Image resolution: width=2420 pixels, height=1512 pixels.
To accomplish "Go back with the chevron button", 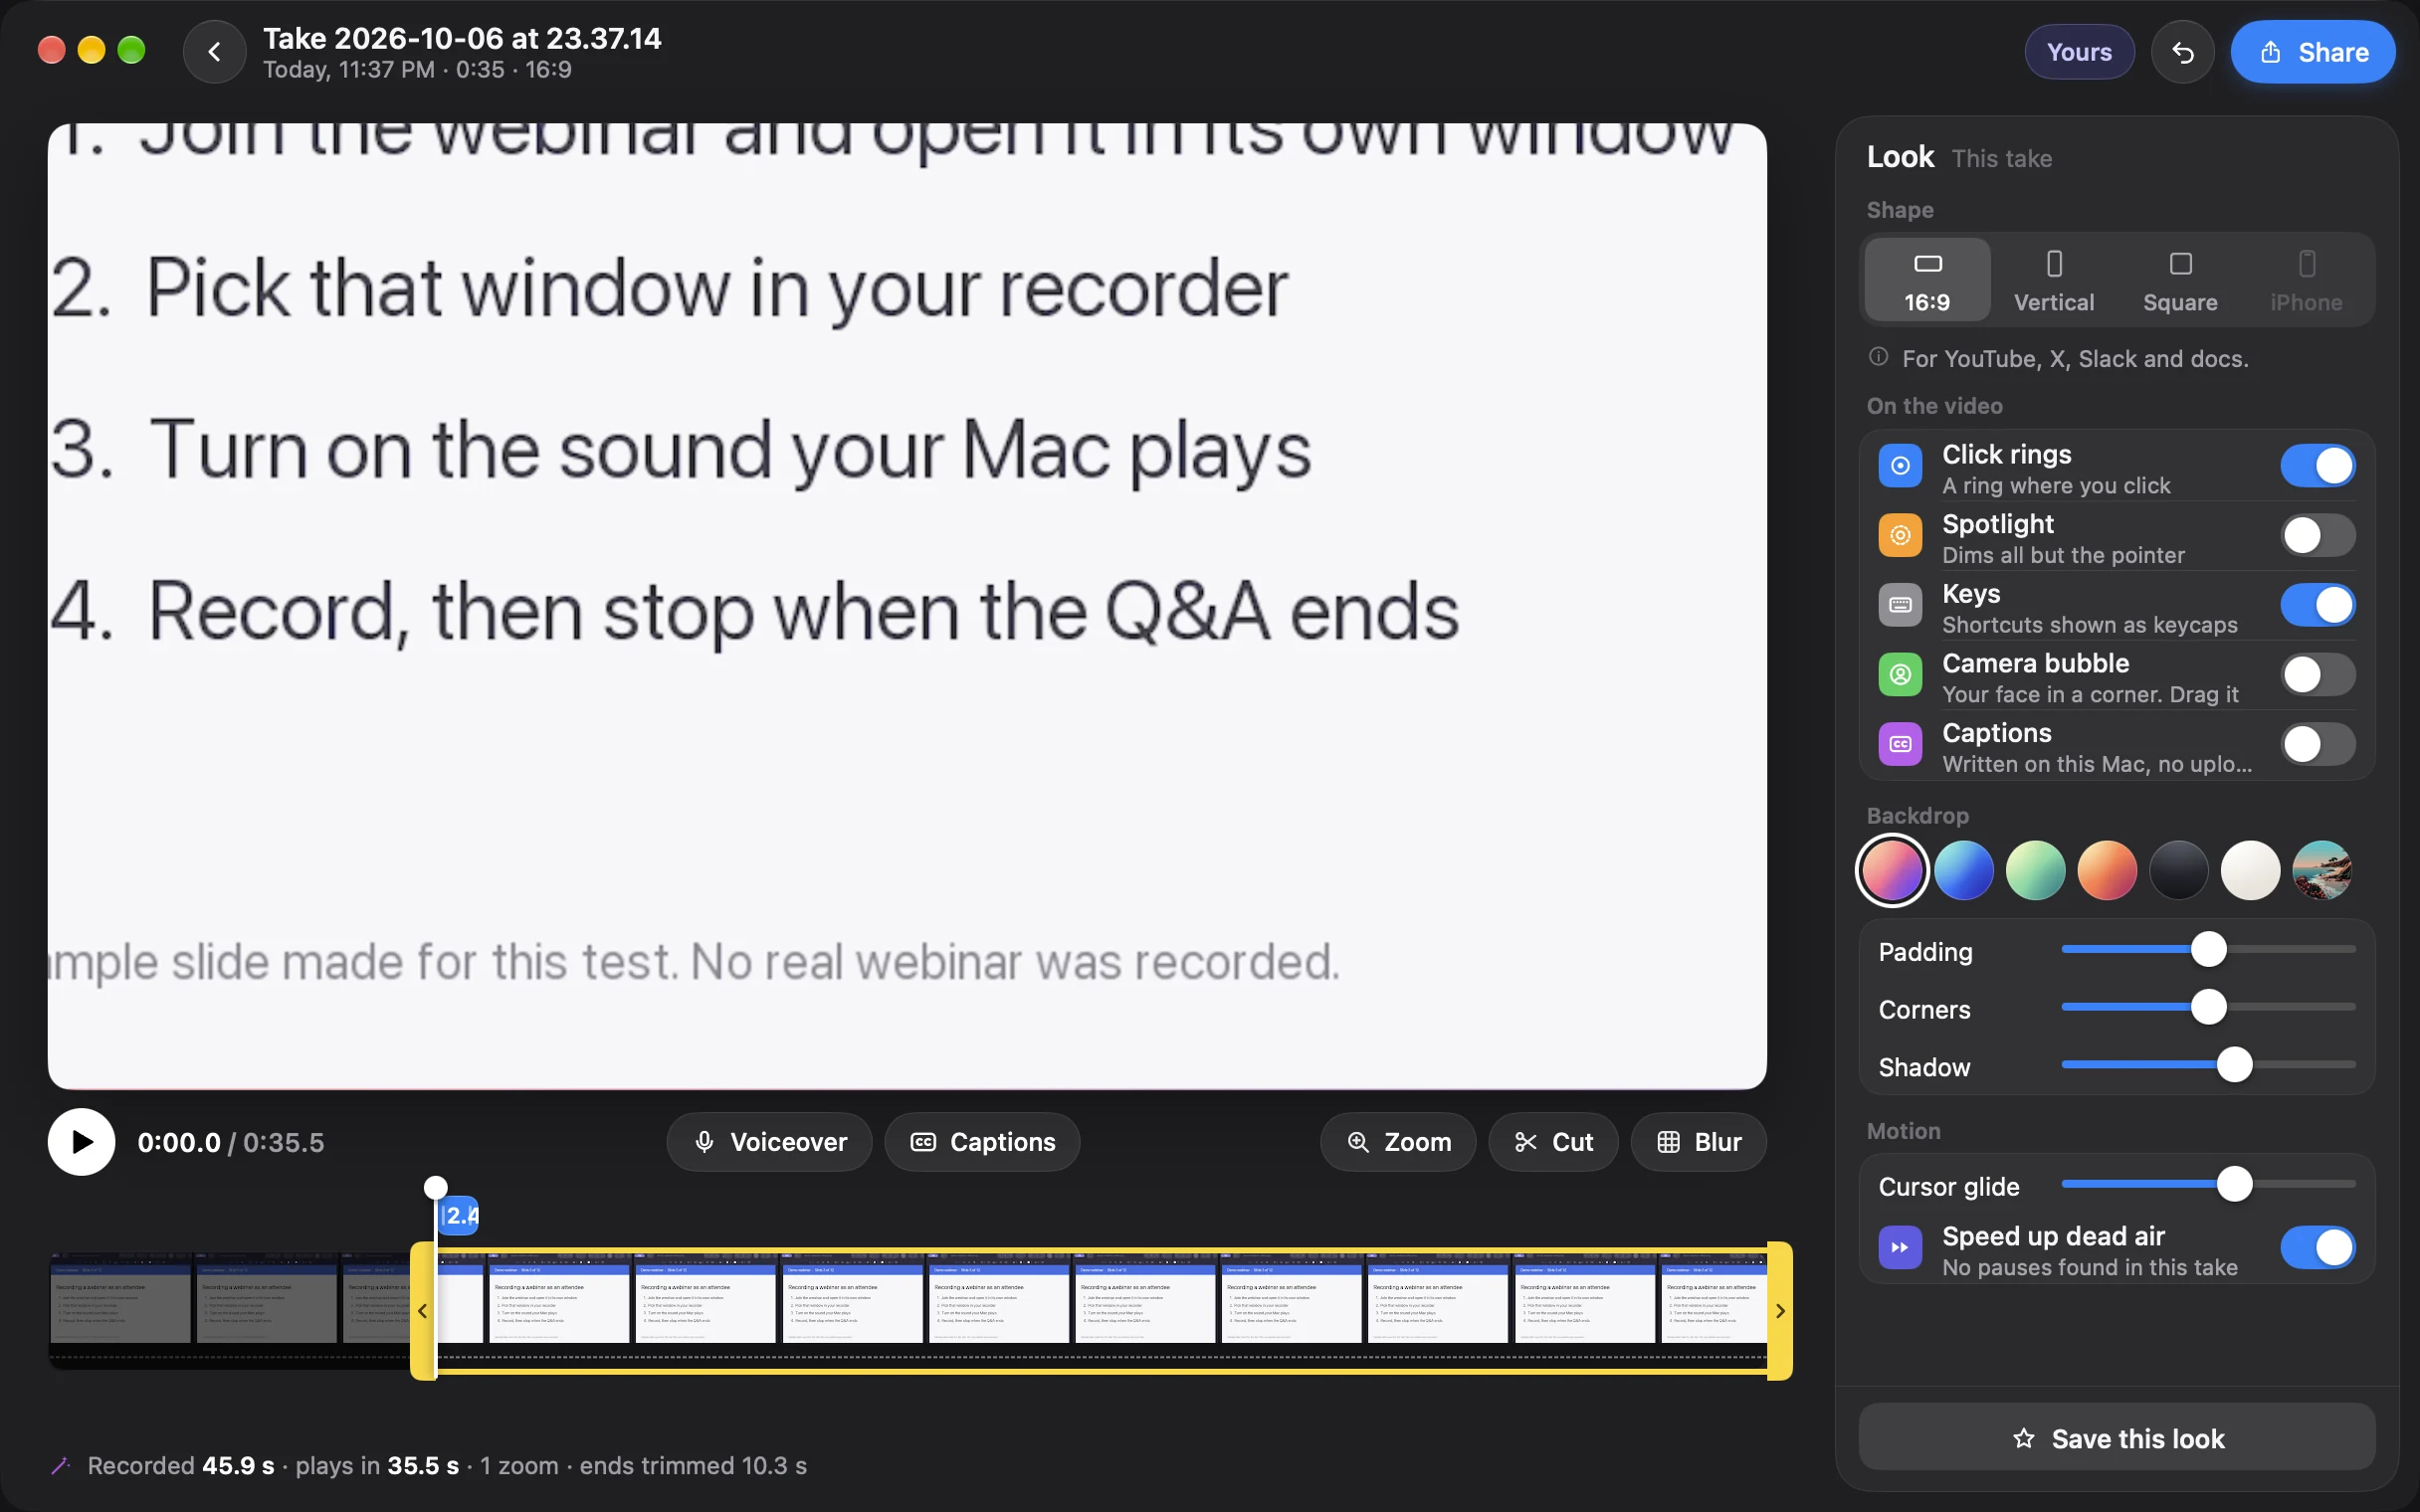I will (214, 52).
